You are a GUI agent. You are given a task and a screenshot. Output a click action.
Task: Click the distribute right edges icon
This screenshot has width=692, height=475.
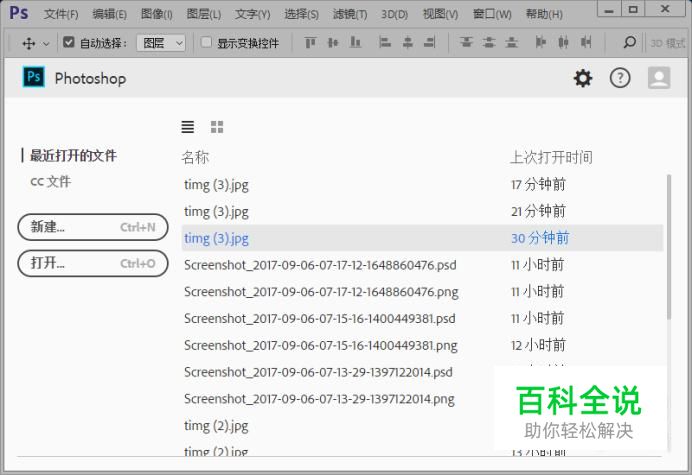point(586,42)
